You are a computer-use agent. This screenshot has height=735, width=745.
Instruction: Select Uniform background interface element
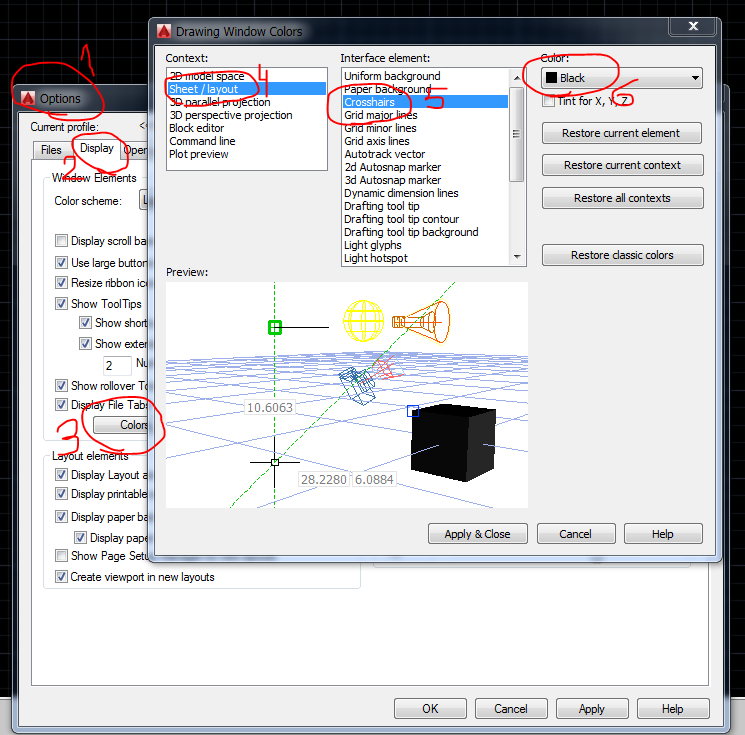pos(425,76)
